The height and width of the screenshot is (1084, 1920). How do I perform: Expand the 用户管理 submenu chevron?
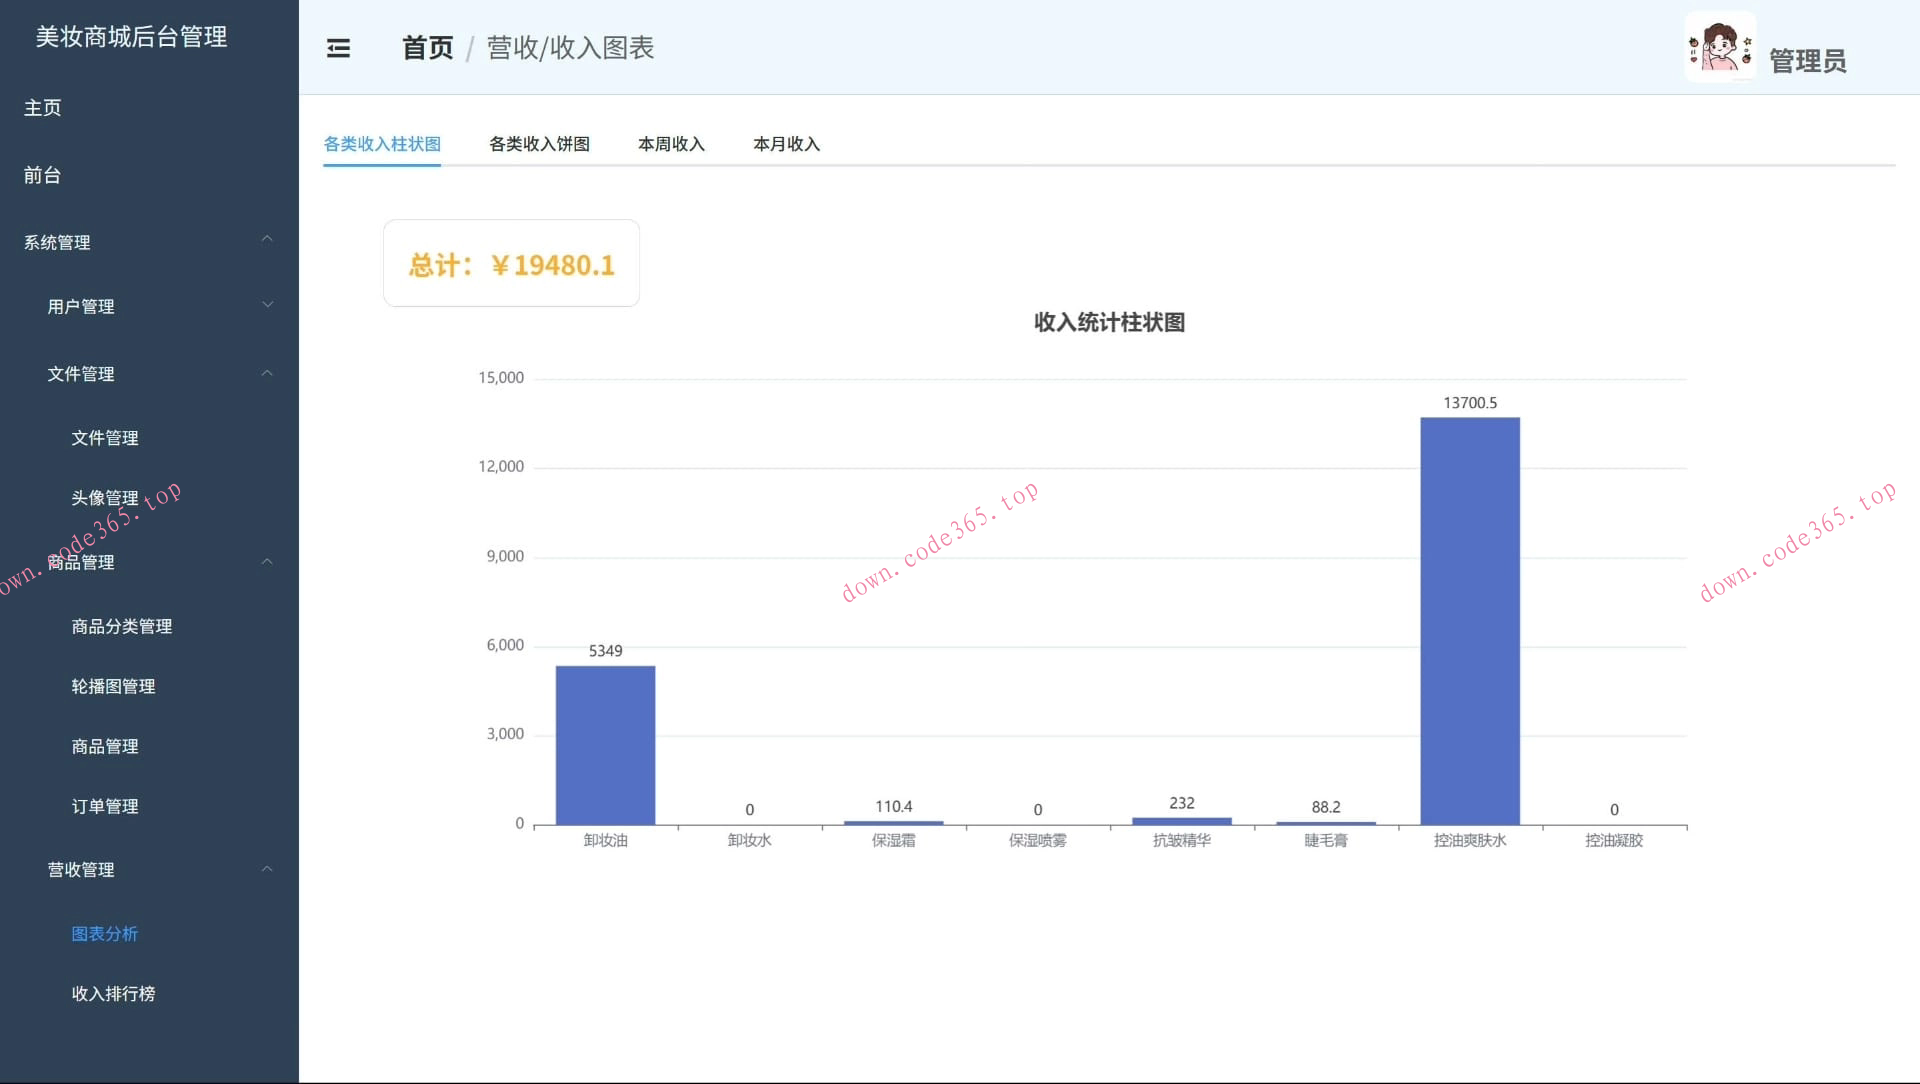tap(267, 305)
